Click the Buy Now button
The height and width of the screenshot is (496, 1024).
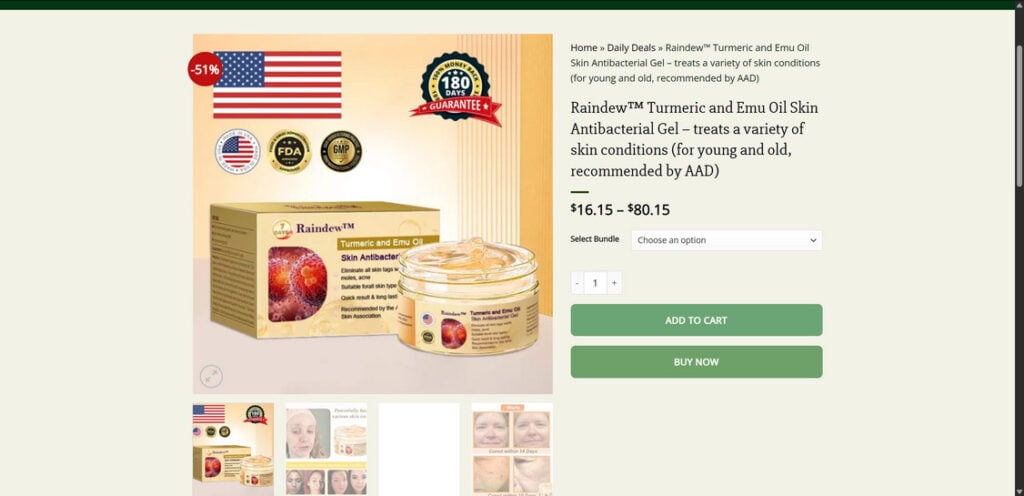pos(696,362)
